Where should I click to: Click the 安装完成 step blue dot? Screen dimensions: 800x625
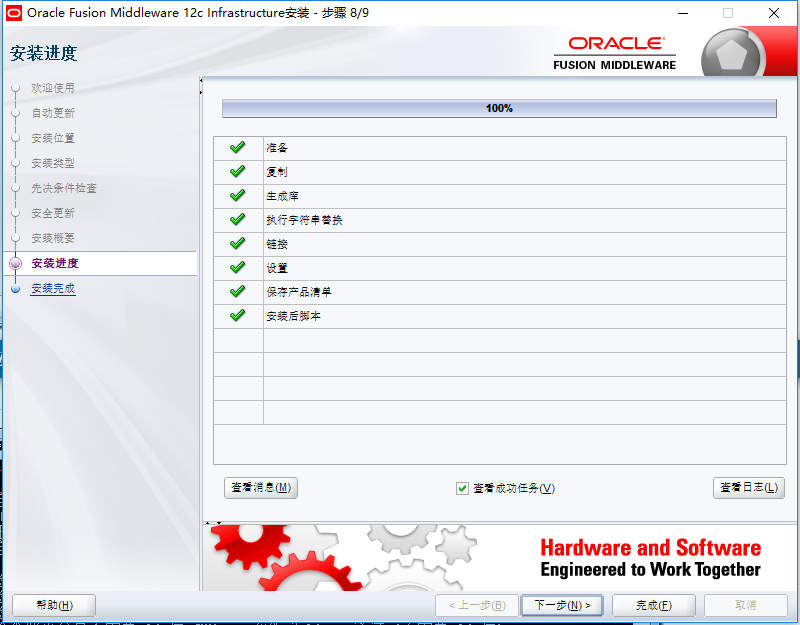pyautogui.click(x=16, y=289)
